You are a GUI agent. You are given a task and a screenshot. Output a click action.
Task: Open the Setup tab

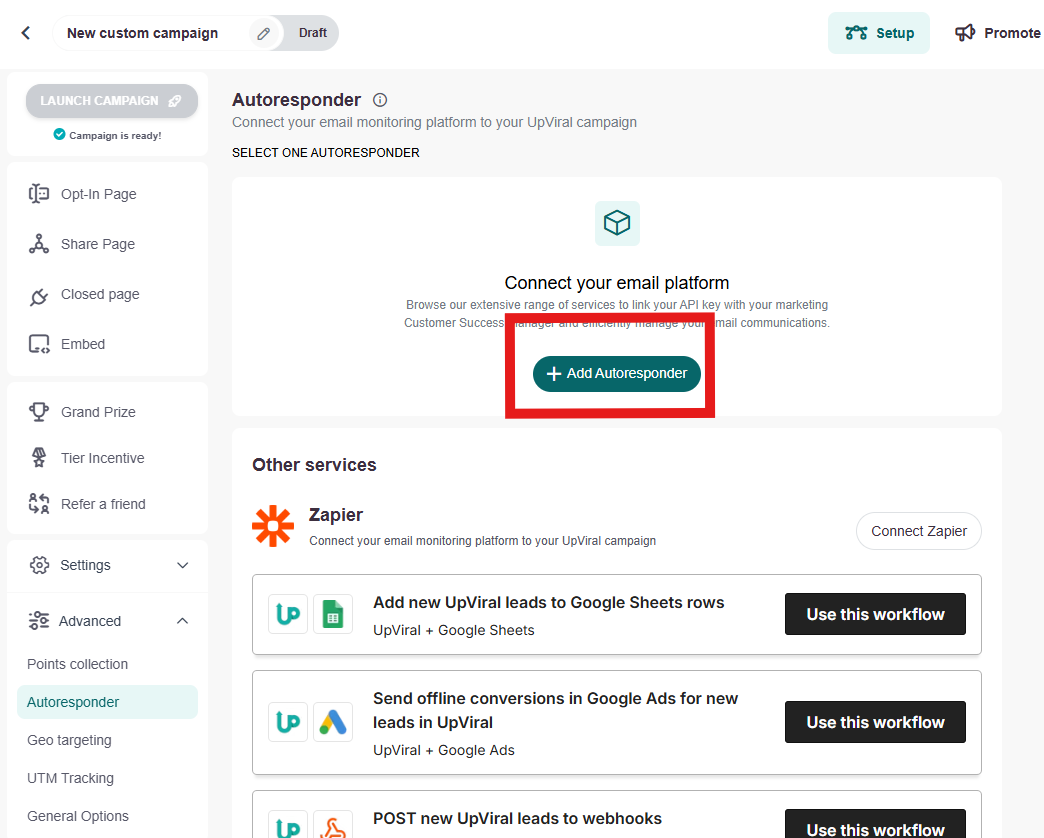[879, 33]
